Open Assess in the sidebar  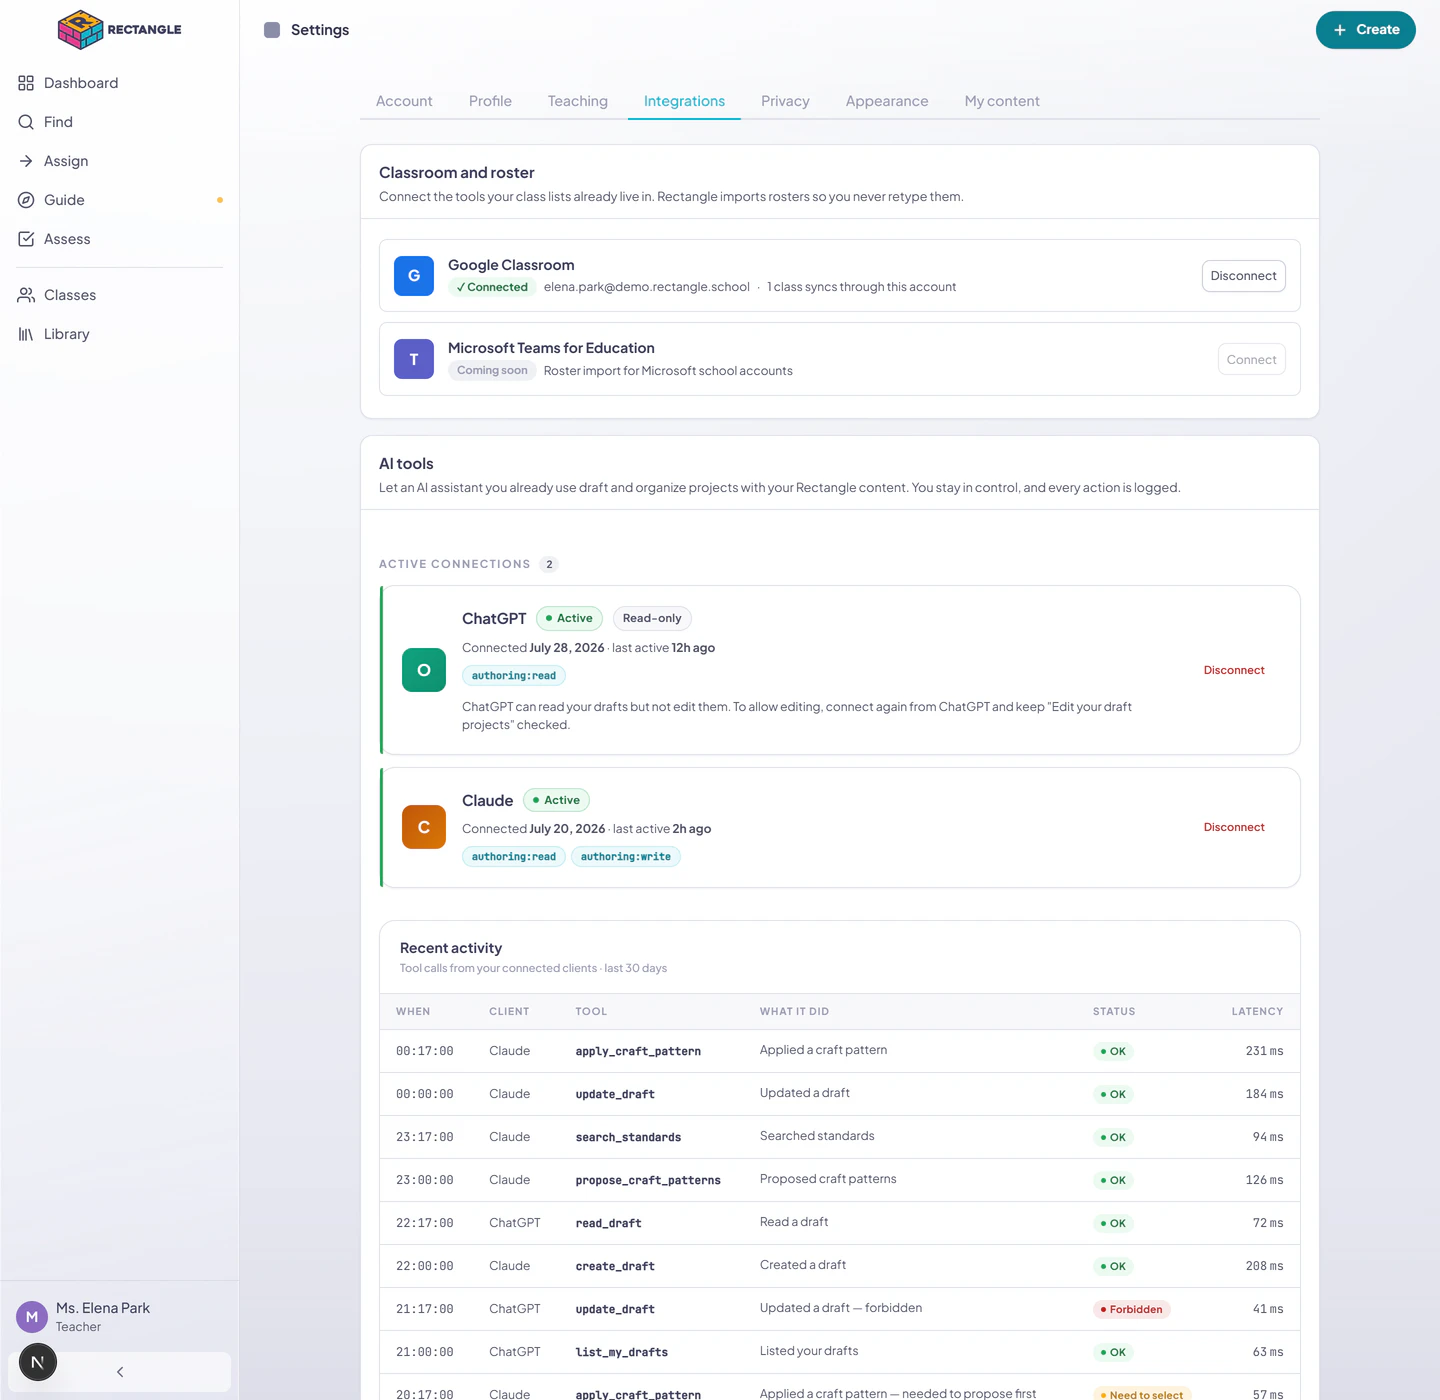point(120,239)
